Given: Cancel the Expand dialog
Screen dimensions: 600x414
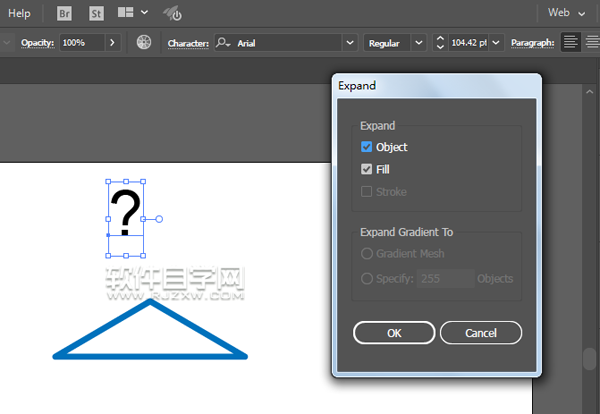Looking at the screenshot, I should 481,332.
